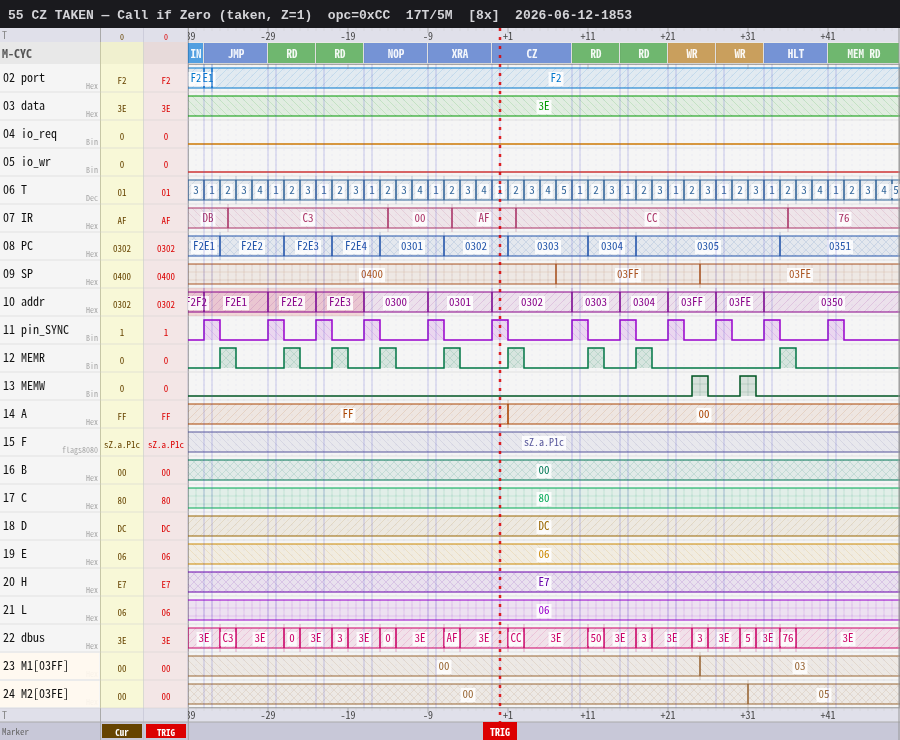Select the 11 pin_SYNC signal row
900x740 pixels.
[450, 330]
